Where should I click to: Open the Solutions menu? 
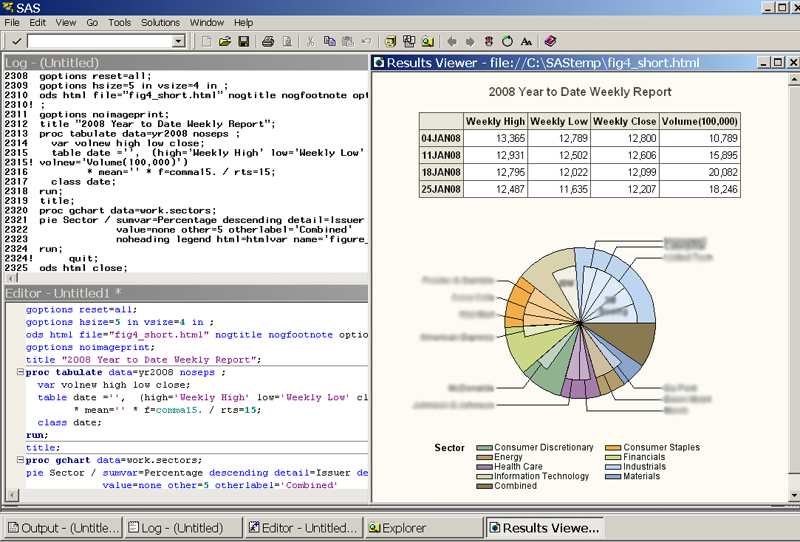160,22
